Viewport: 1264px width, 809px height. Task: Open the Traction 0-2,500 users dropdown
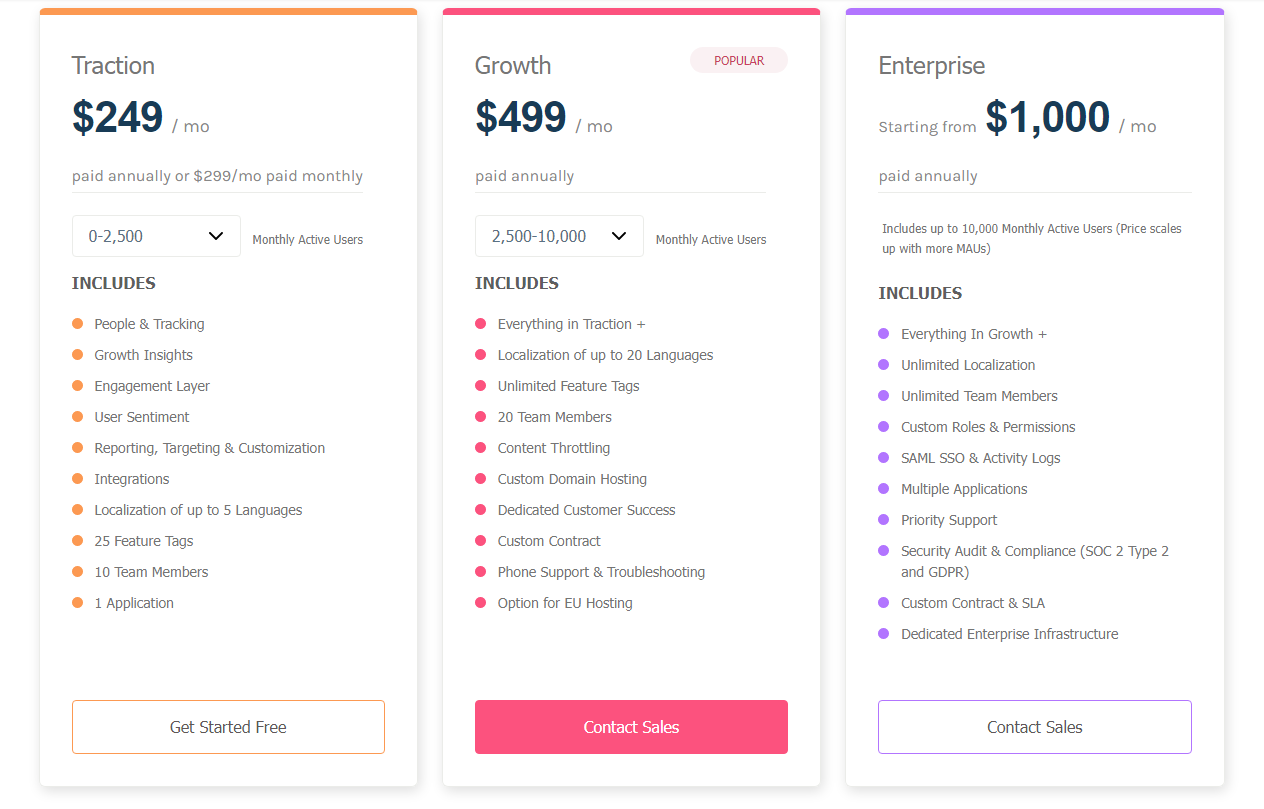[x=156, y=236]
